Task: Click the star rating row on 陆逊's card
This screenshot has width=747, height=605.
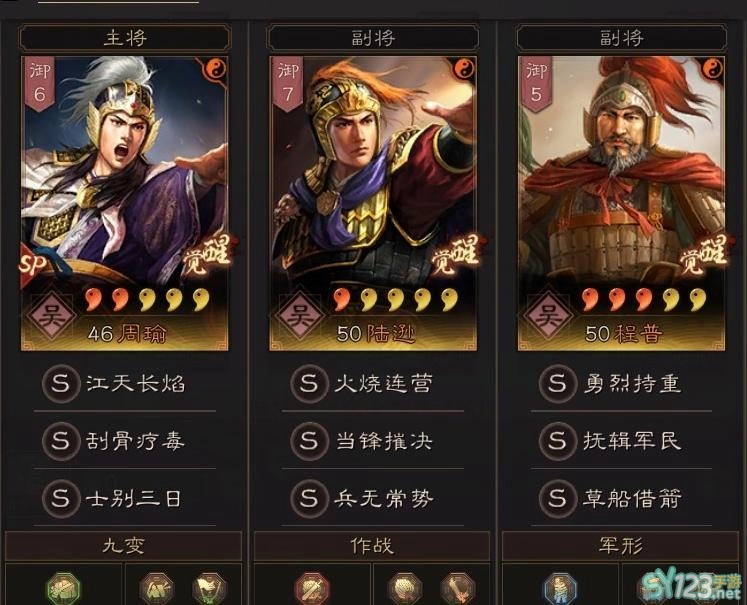Action: coord(395,299)
